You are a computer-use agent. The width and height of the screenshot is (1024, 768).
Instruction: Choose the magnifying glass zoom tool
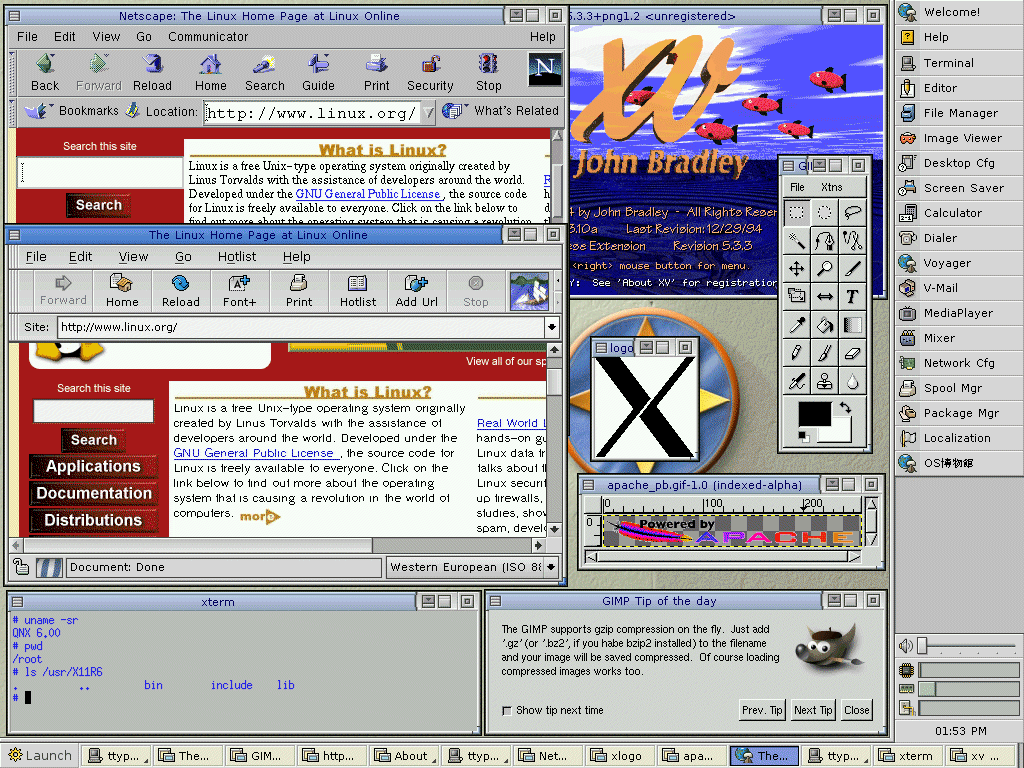coord(825,268)
